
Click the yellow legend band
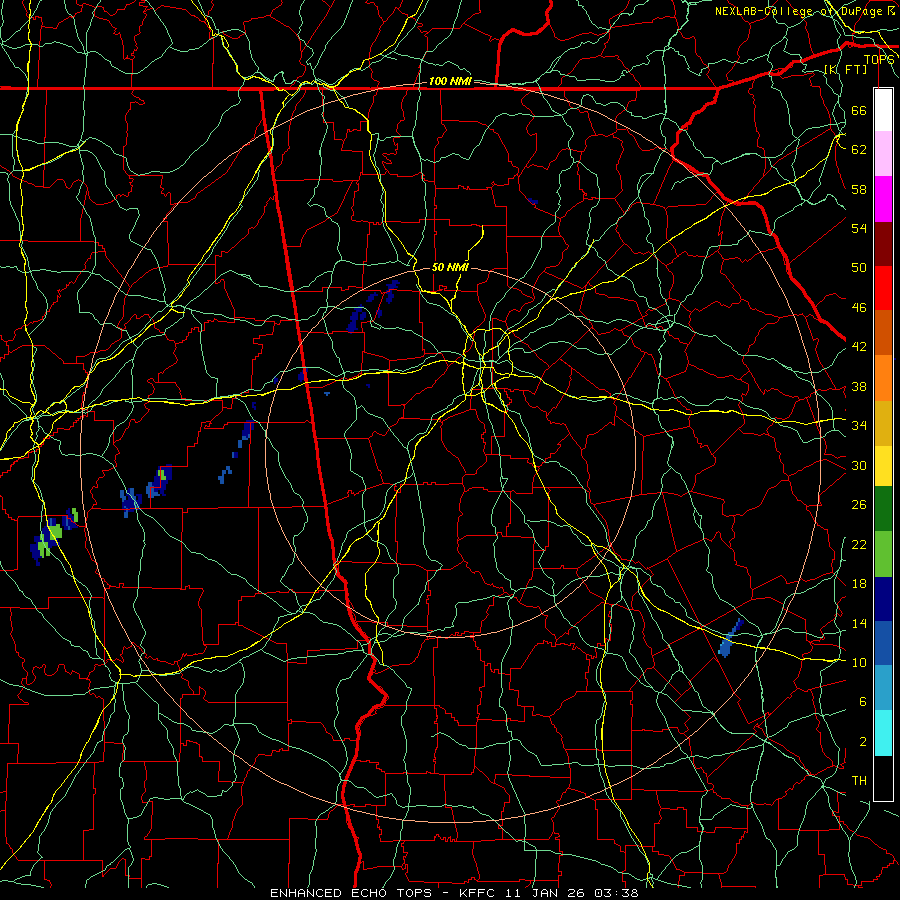click(x=883, y=466)
